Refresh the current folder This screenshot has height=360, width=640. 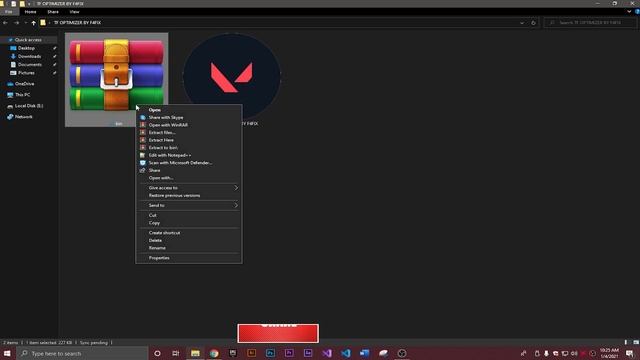coord(533,23)
